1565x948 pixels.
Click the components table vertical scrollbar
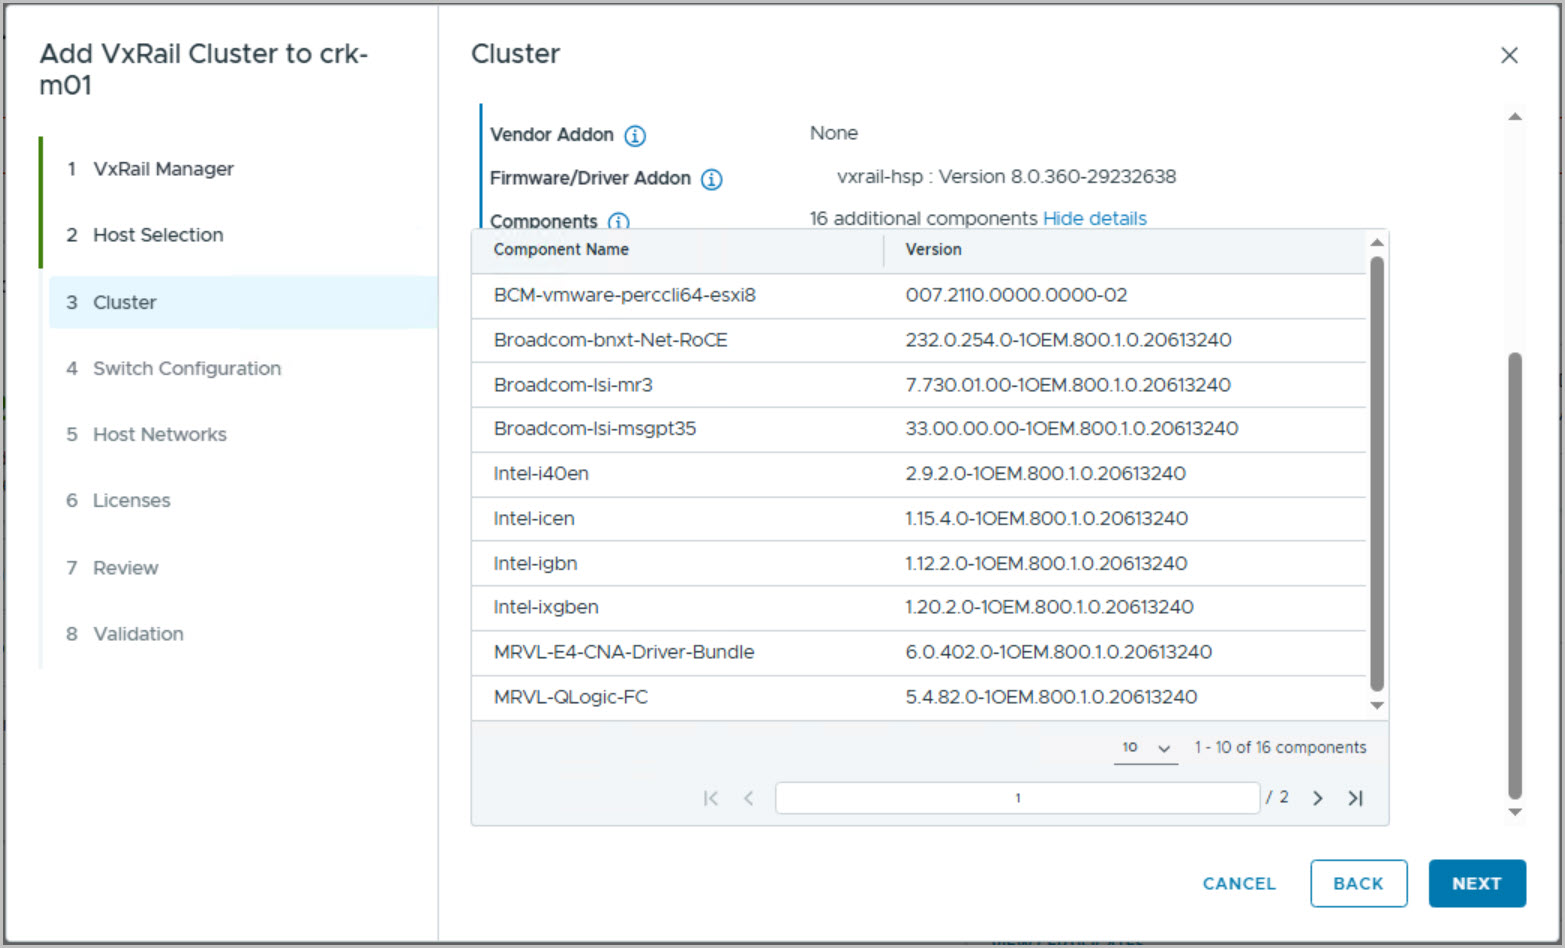point(1377,474)
